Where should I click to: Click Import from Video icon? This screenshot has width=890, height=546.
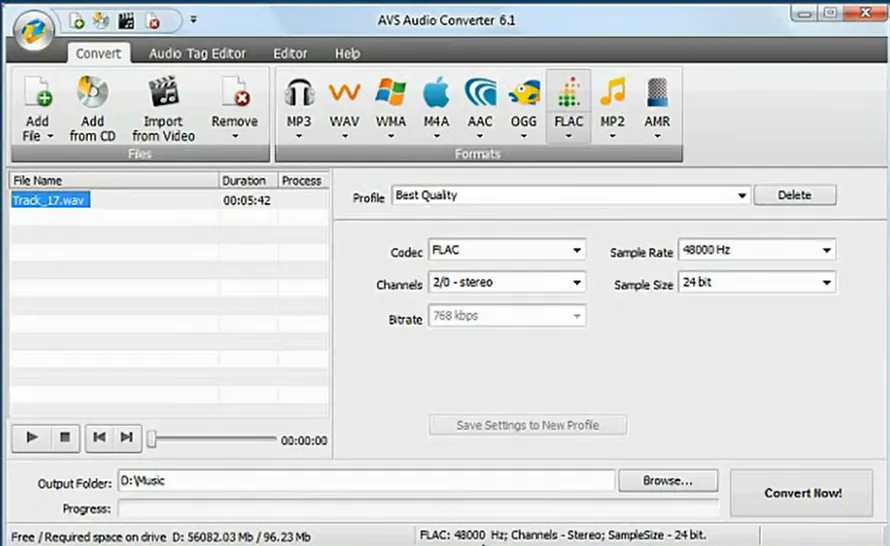click(163, 94)
